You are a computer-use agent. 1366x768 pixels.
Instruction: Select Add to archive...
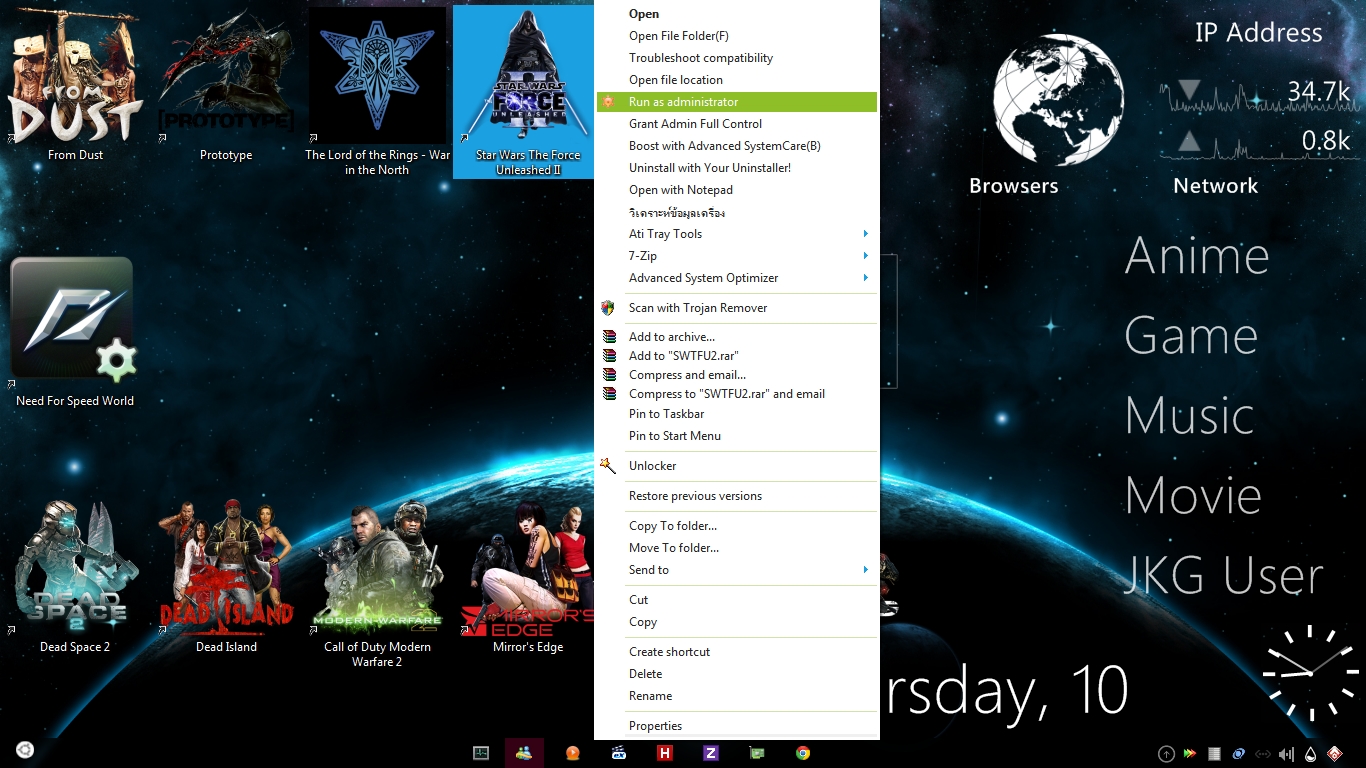(x=737, y=337)
